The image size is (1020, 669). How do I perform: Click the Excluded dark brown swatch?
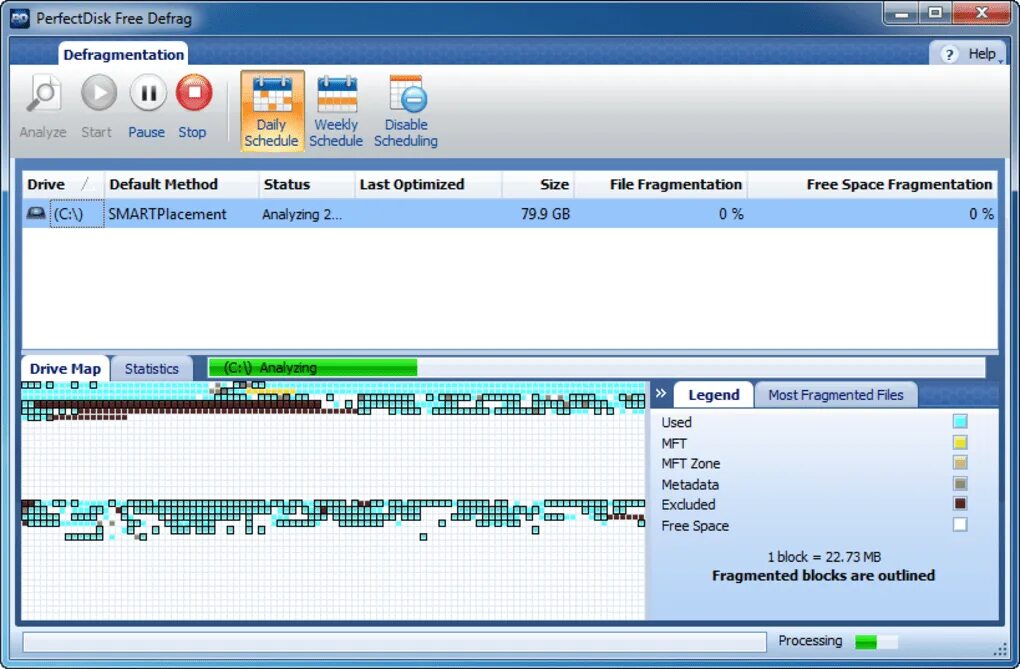[960, 504]
